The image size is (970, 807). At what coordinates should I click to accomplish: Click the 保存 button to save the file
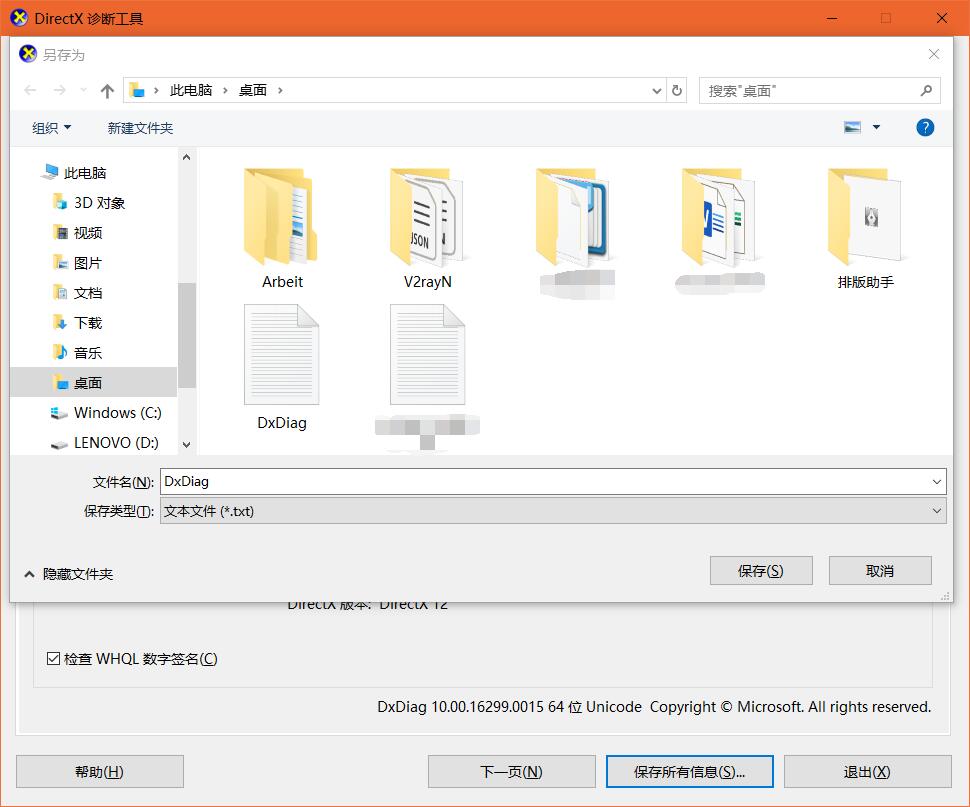(761, 570)
